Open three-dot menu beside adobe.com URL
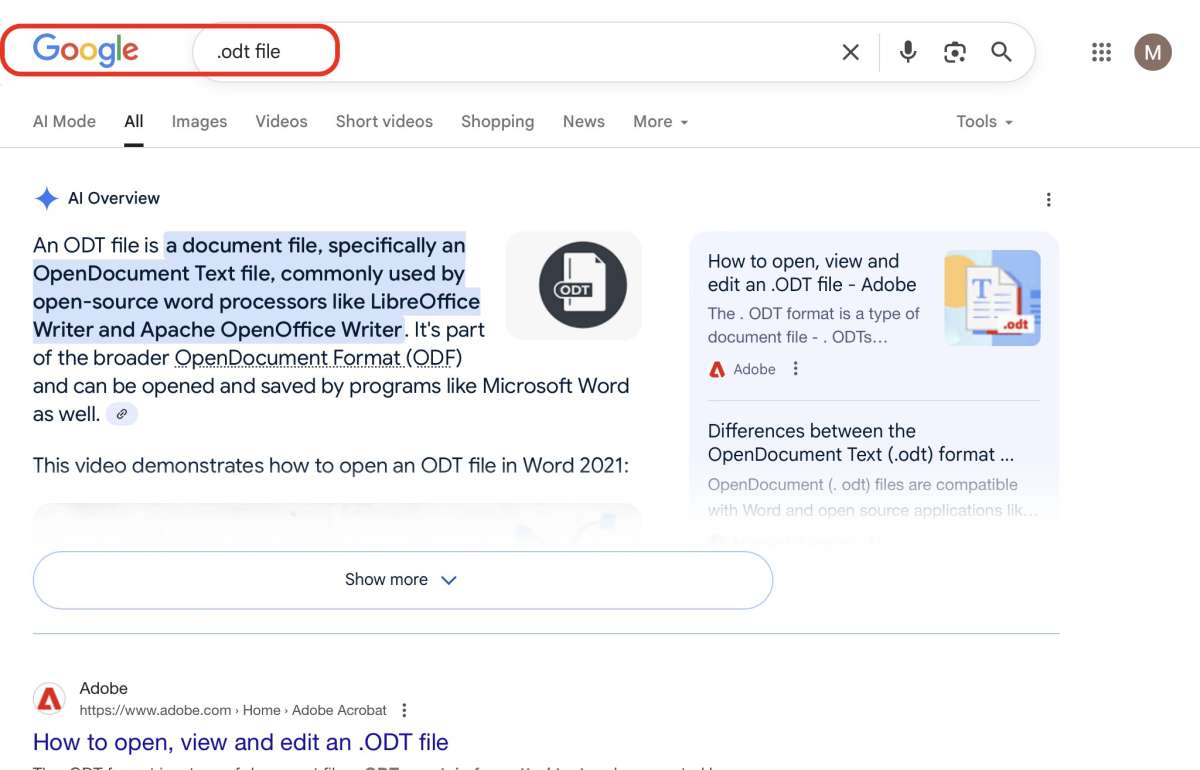 click(404, 710)
